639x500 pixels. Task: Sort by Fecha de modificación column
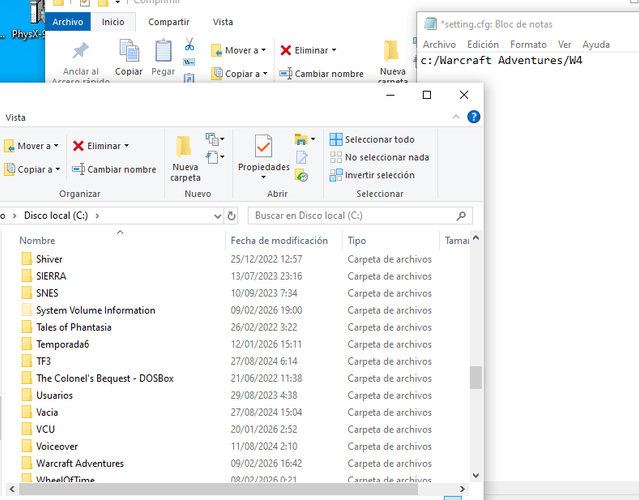click(279, 240)
